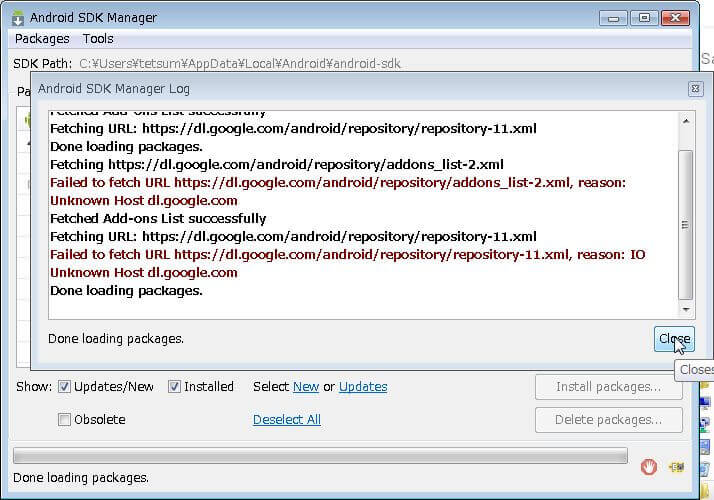Open the Packages menu
Screen dimensions: 714x500
42,39
